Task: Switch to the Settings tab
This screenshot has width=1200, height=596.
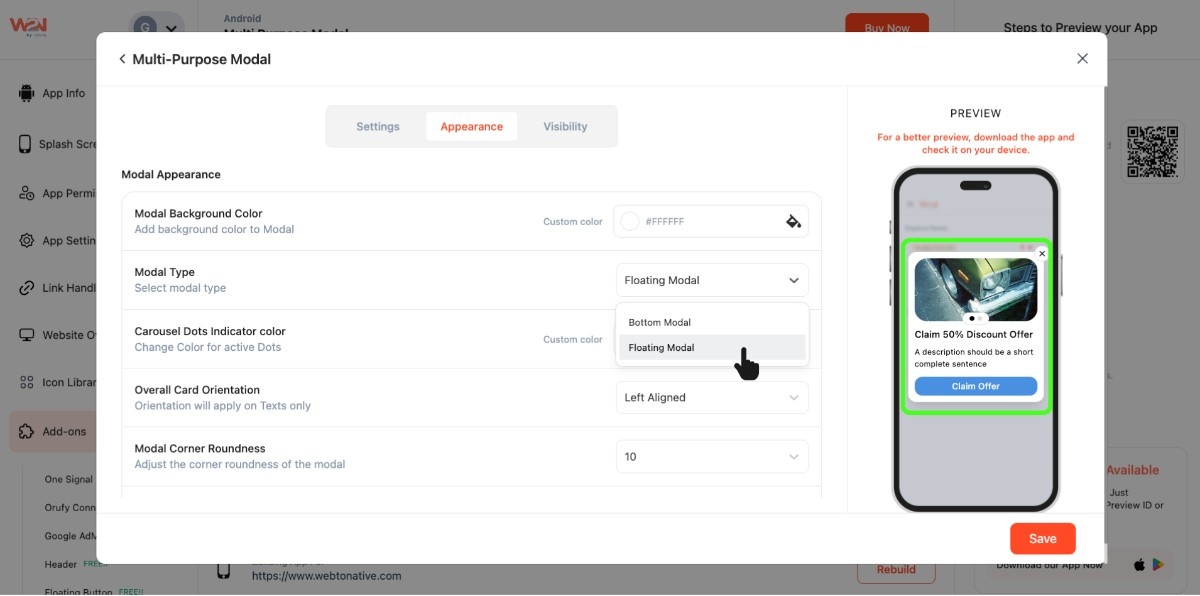Action: (x=378, y=127)
